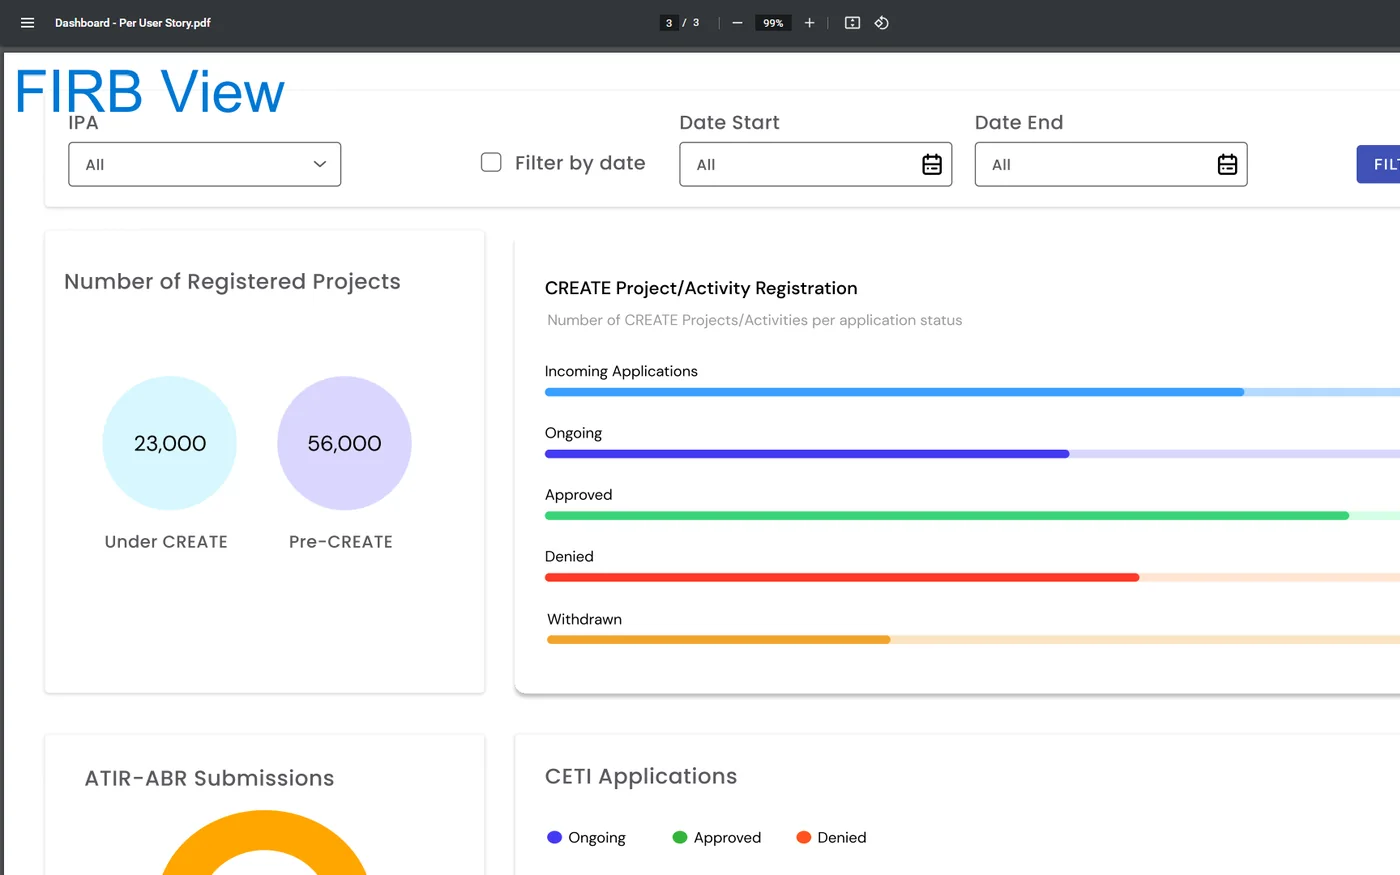Click the blue Ongoing legend dot

click(554, 838)
